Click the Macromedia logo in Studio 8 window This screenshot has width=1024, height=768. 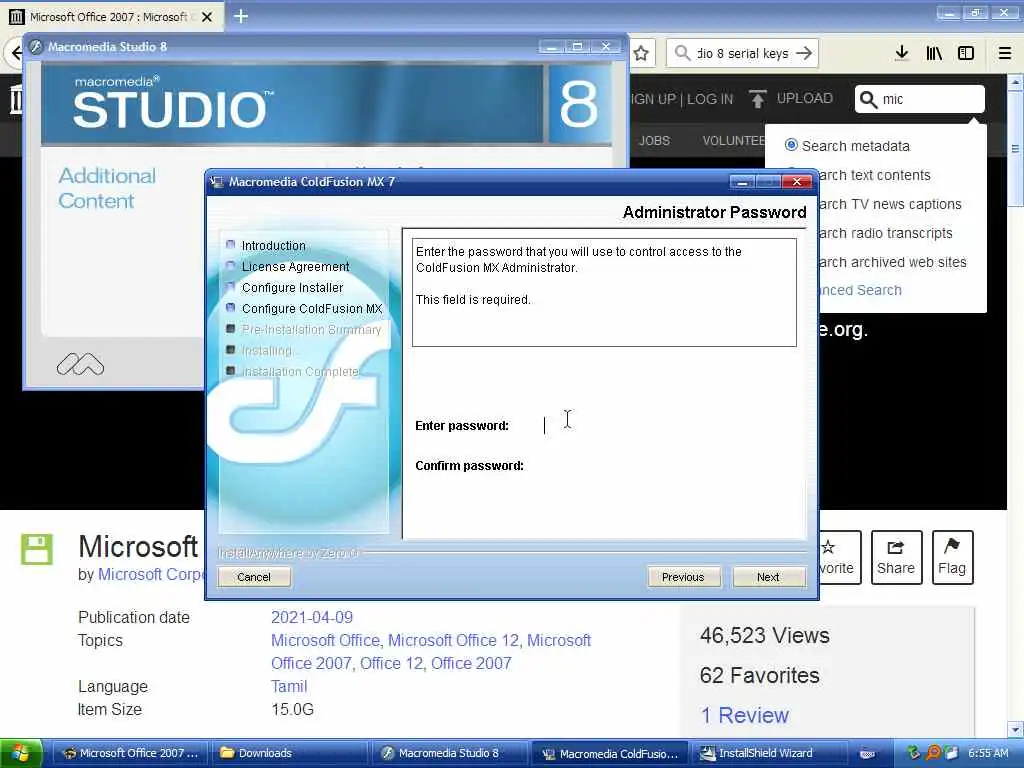coord(80,364)
